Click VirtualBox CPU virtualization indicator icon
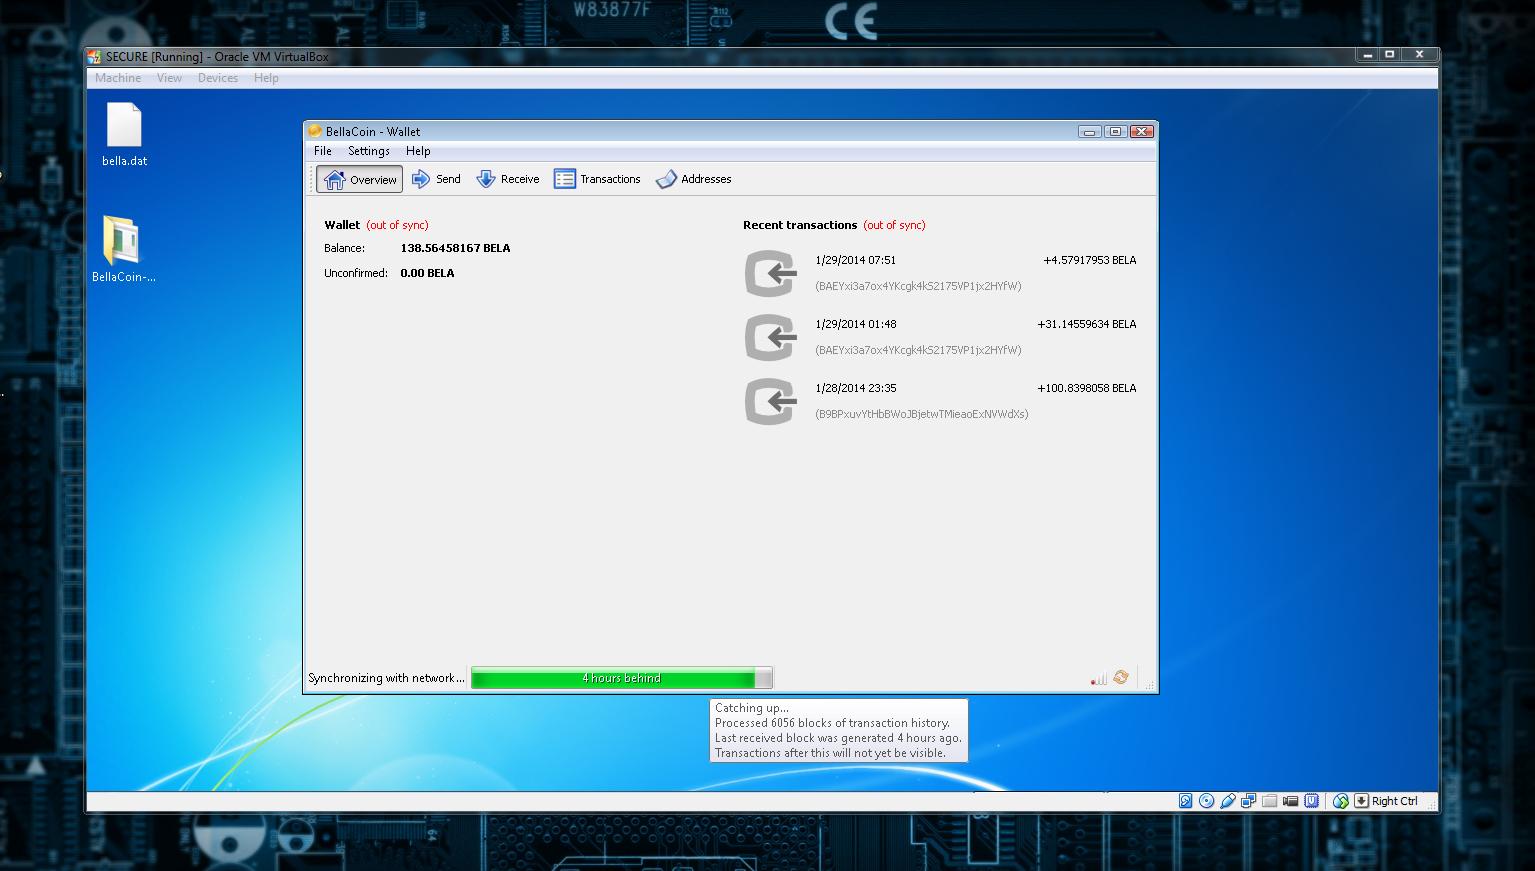This screenshot has width=1535, height=871. (x=1311, y=801)
